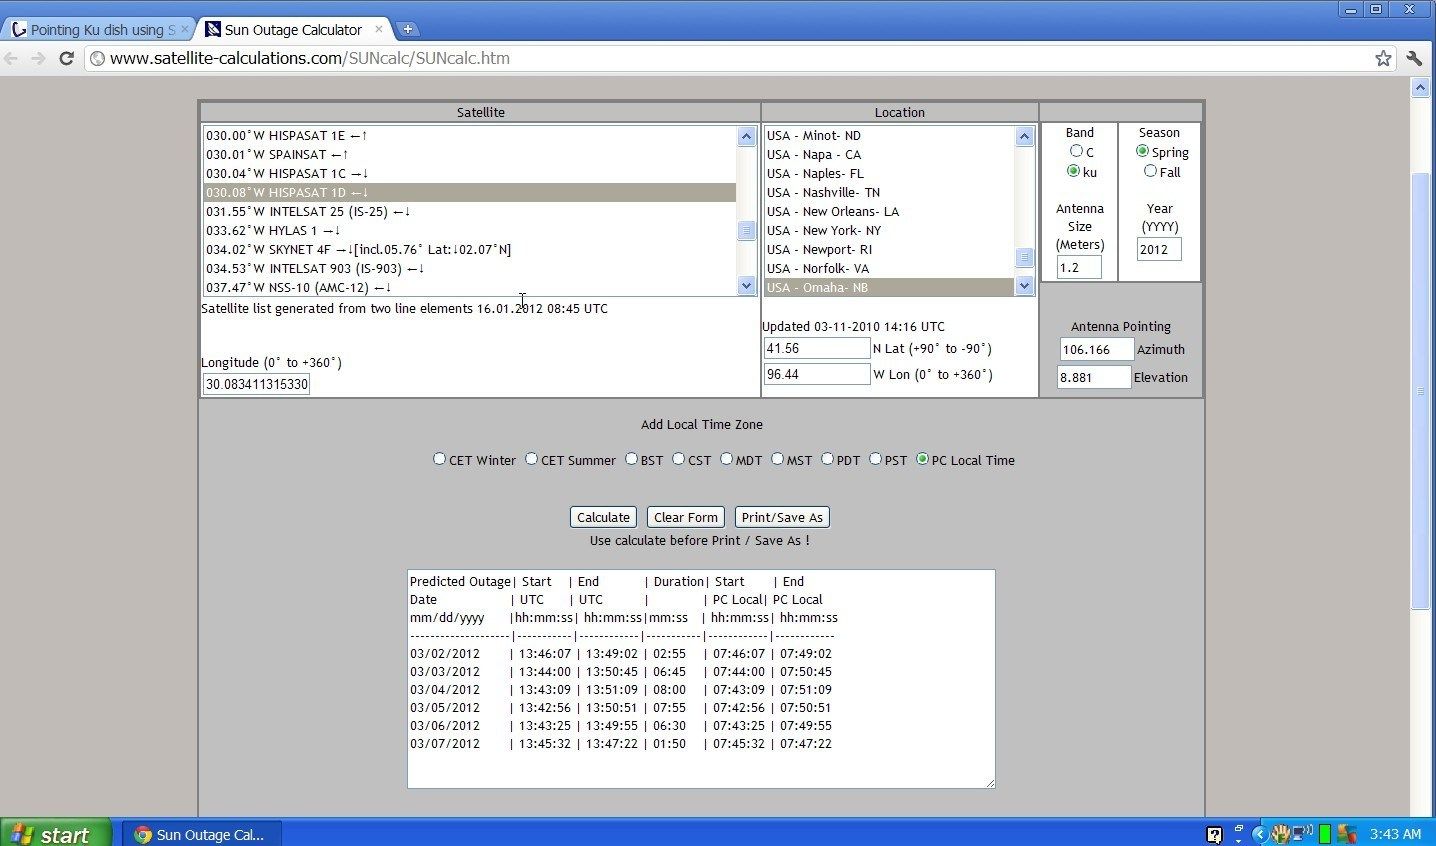
Task: Close the Pointing Ku dish tab
Action: (x=183, y=29)
